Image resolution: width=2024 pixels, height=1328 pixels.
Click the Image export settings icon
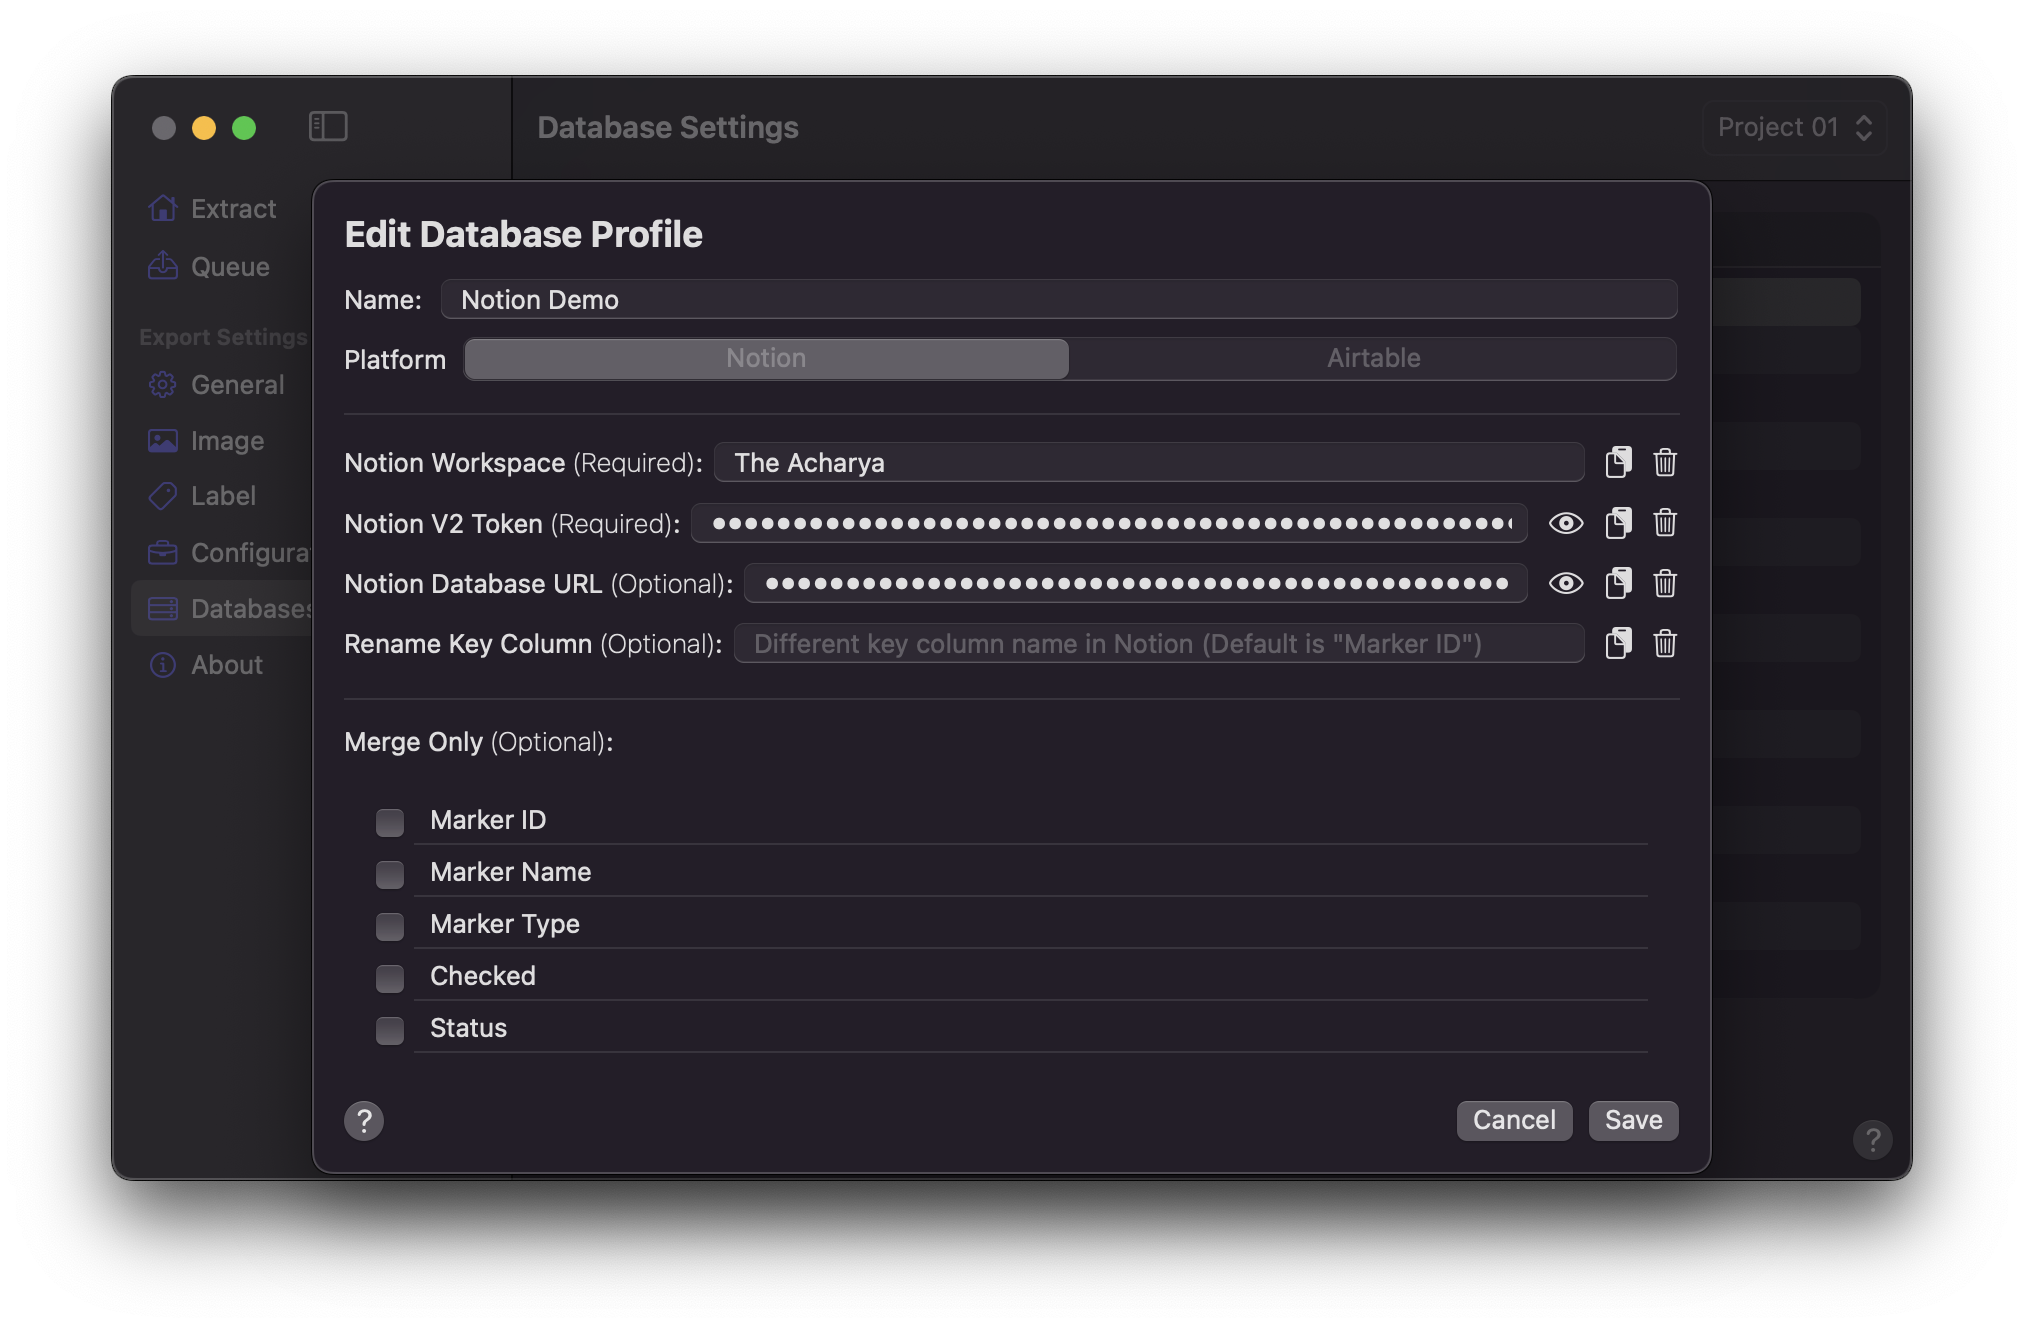[x=163, y=439]
